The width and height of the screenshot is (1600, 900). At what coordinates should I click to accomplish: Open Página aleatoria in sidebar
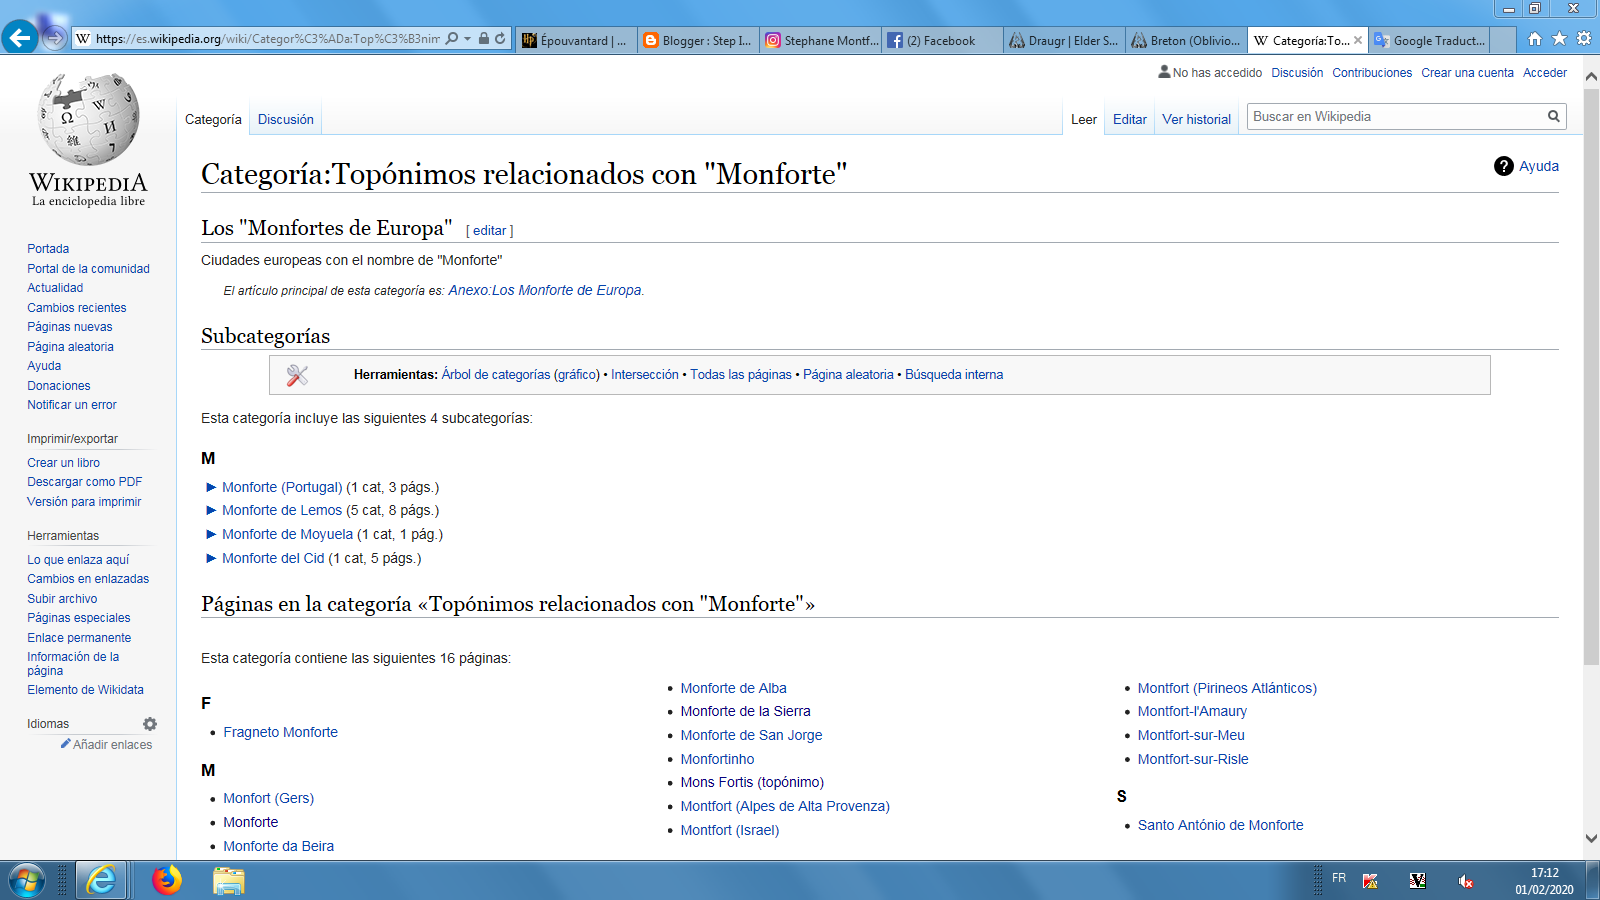point(70,347)
